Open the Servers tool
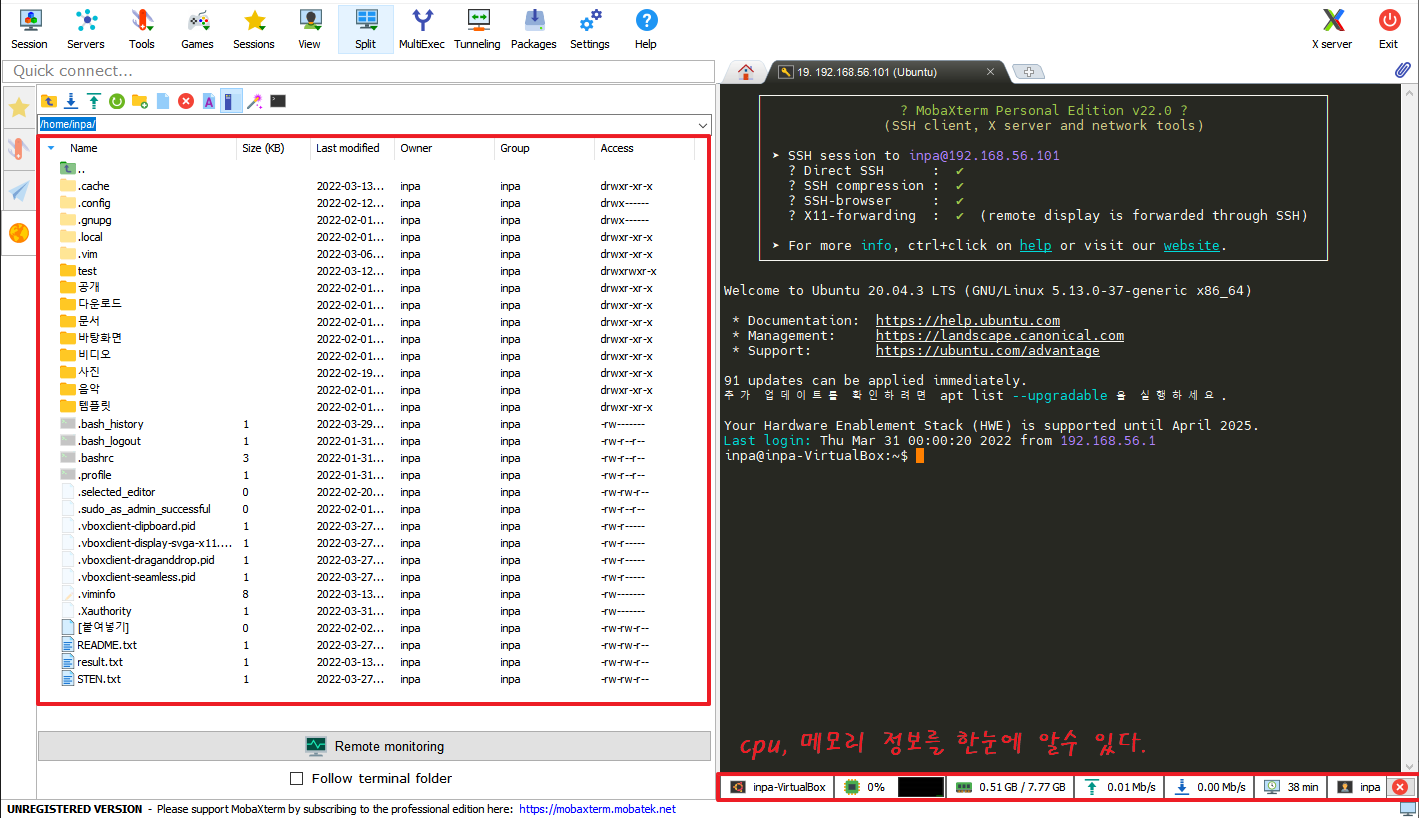Screen dimensions: 1419x818 [86, 28]
